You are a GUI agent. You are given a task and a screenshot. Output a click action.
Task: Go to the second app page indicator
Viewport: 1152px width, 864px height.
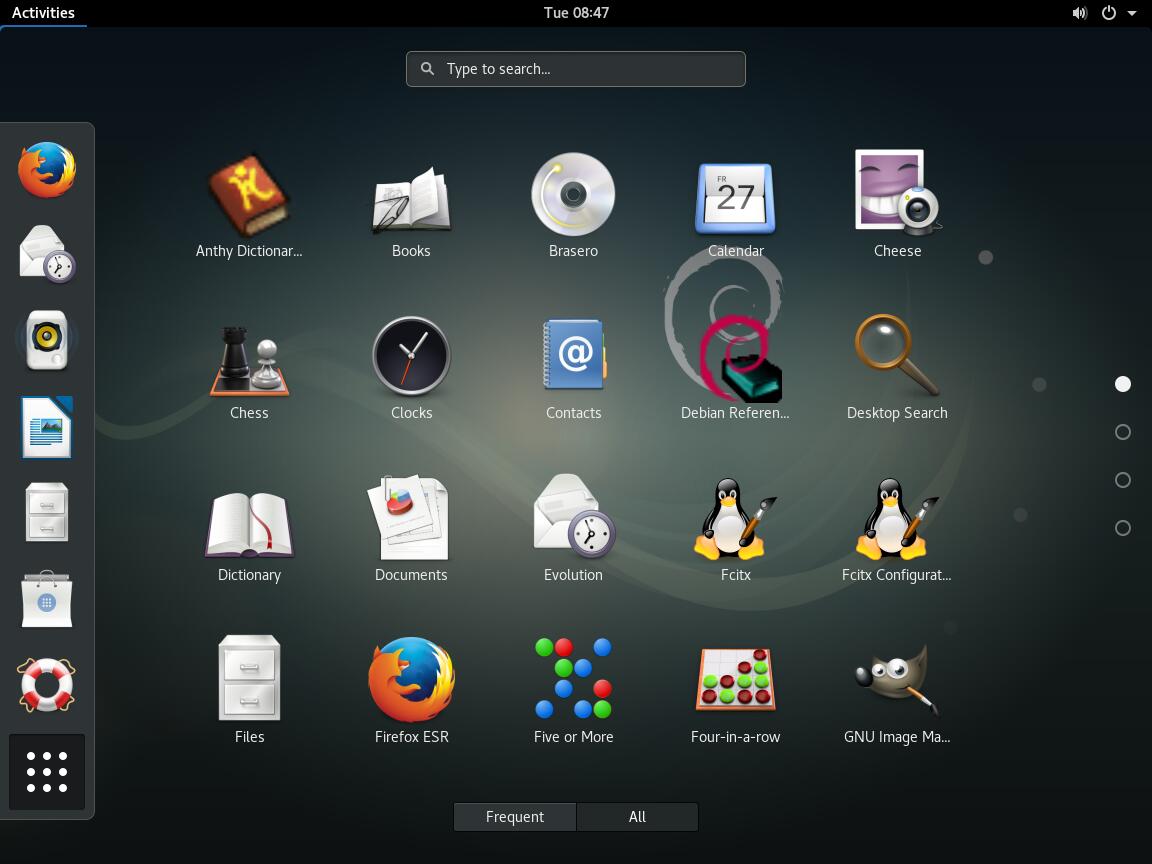pos(1123,432)
